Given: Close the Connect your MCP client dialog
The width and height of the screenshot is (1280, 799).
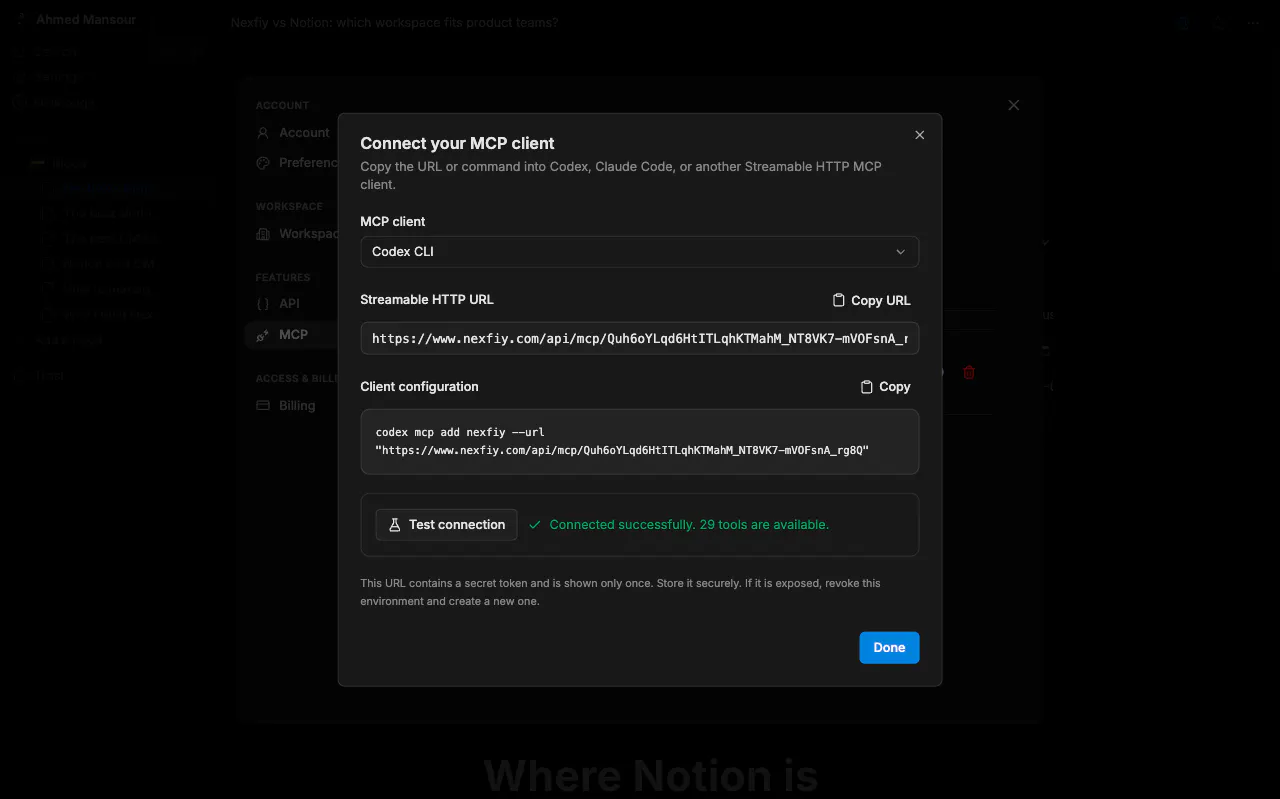Looking at the screenshot, I should [x=920, y=135].
